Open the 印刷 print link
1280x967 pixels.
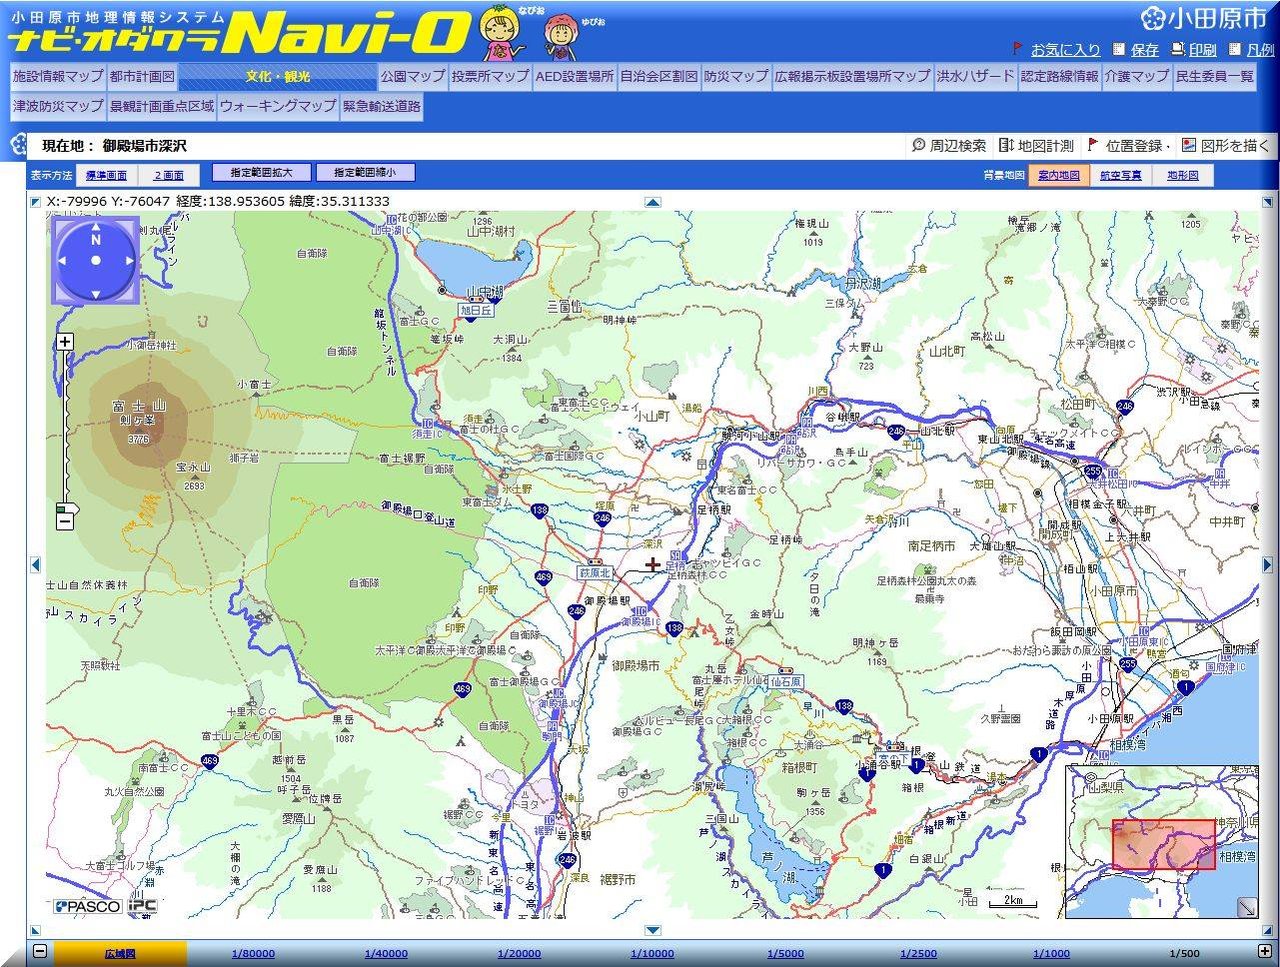pyautogui.click(x=1203, y=49)
